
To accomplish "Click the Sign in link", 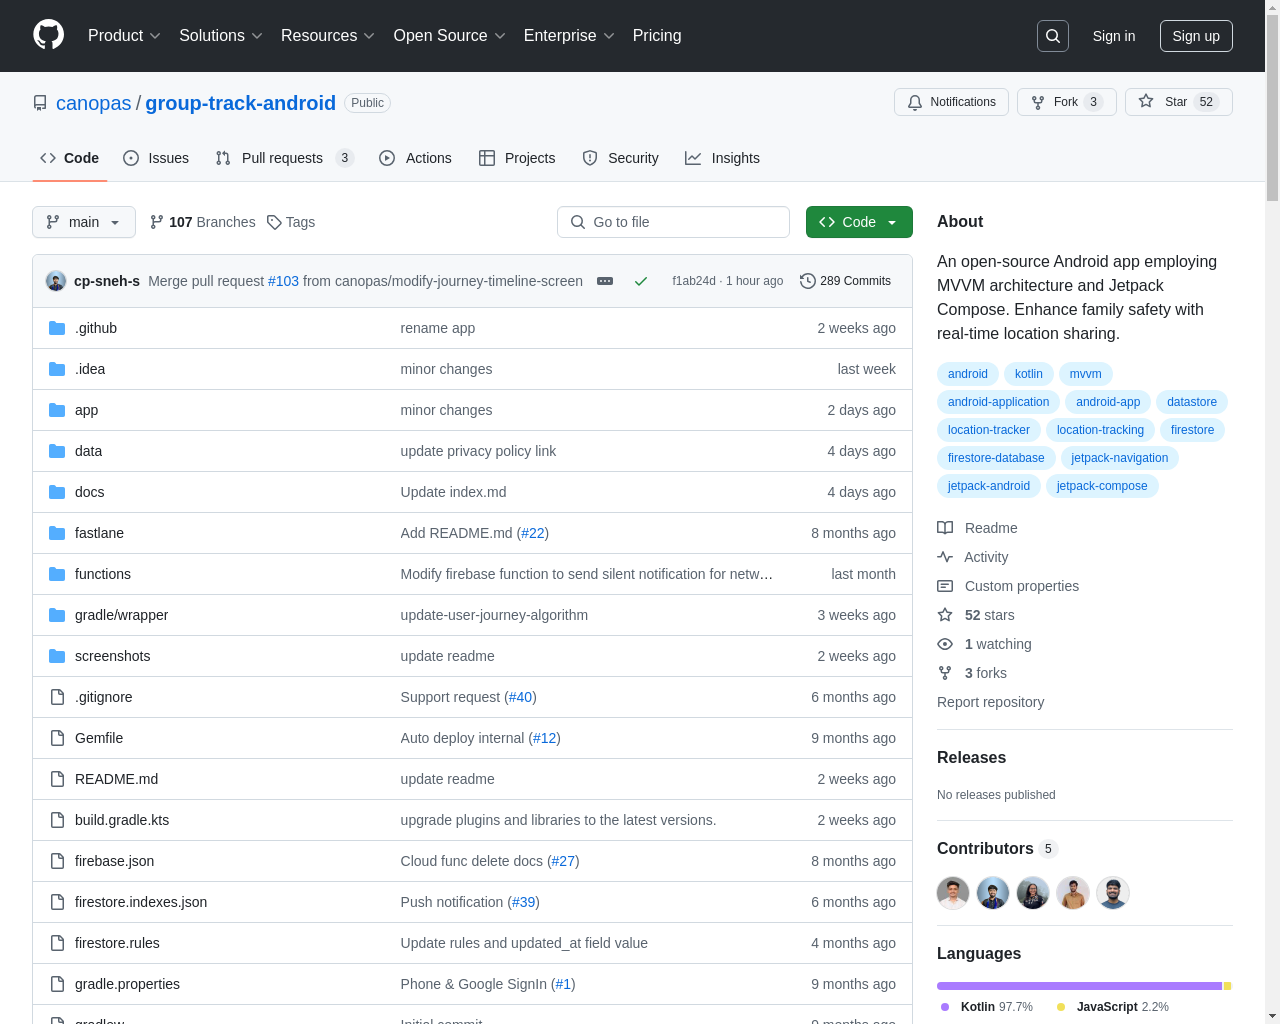I will point(1114,36).
